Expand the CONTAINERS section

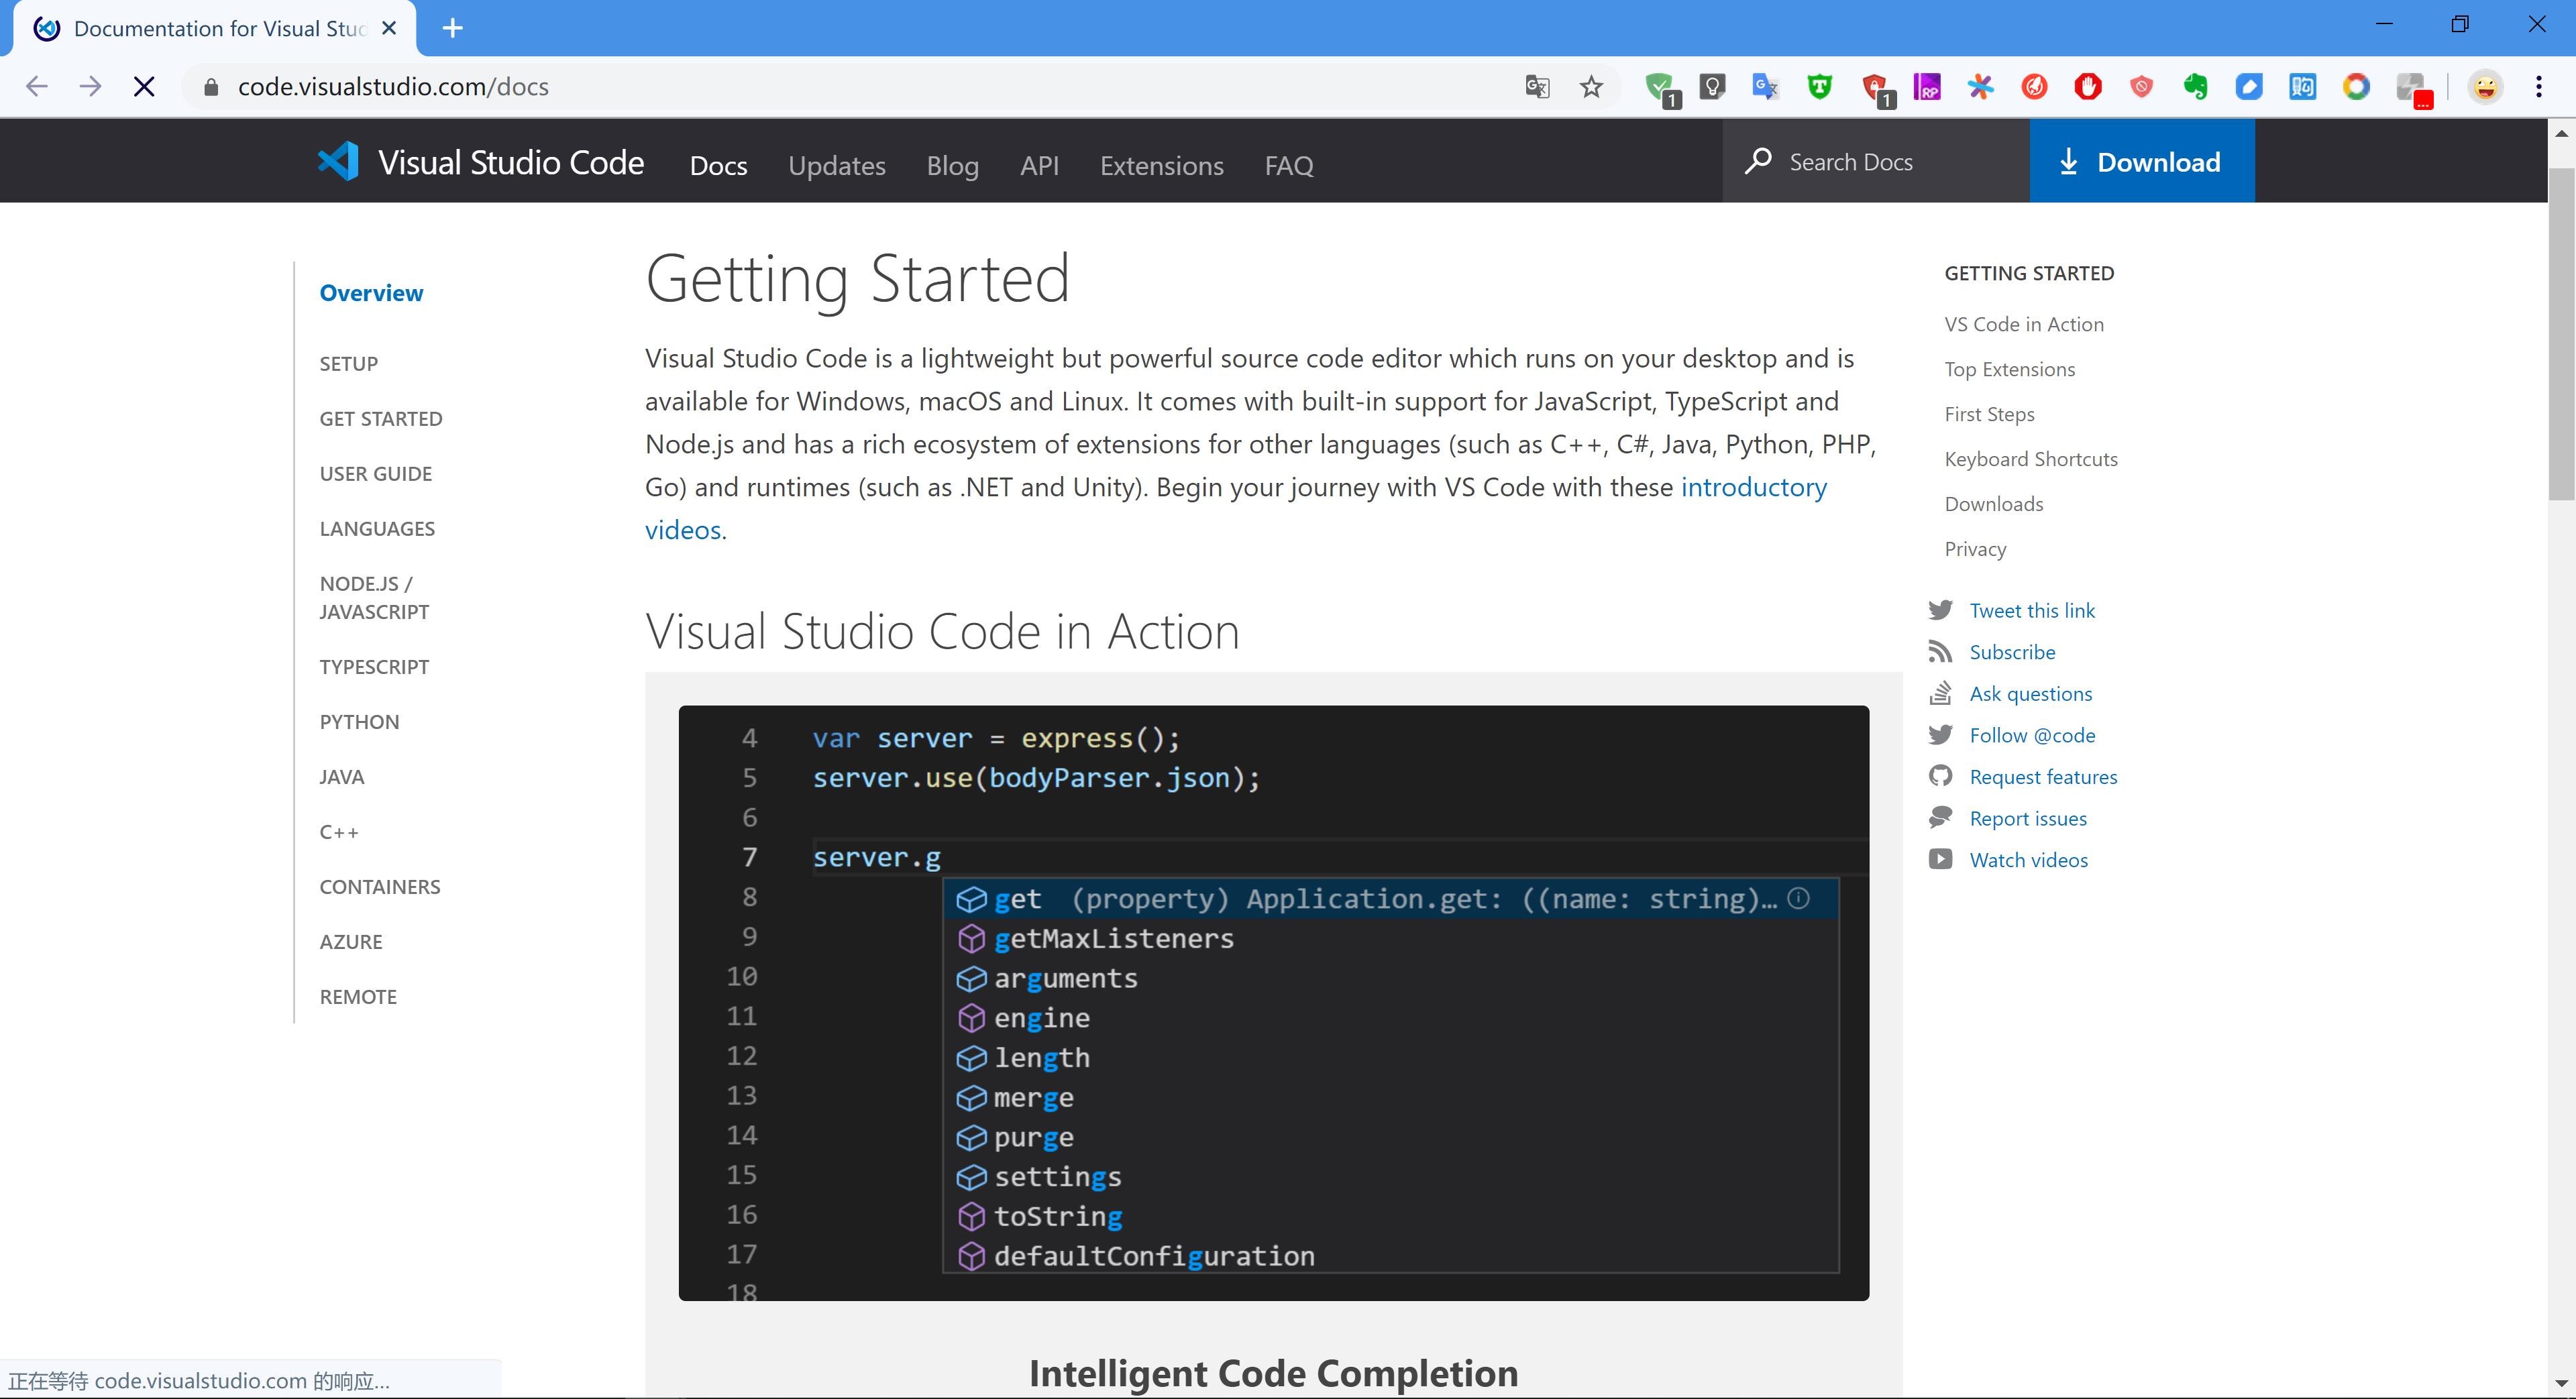click(x=379, y=886)
